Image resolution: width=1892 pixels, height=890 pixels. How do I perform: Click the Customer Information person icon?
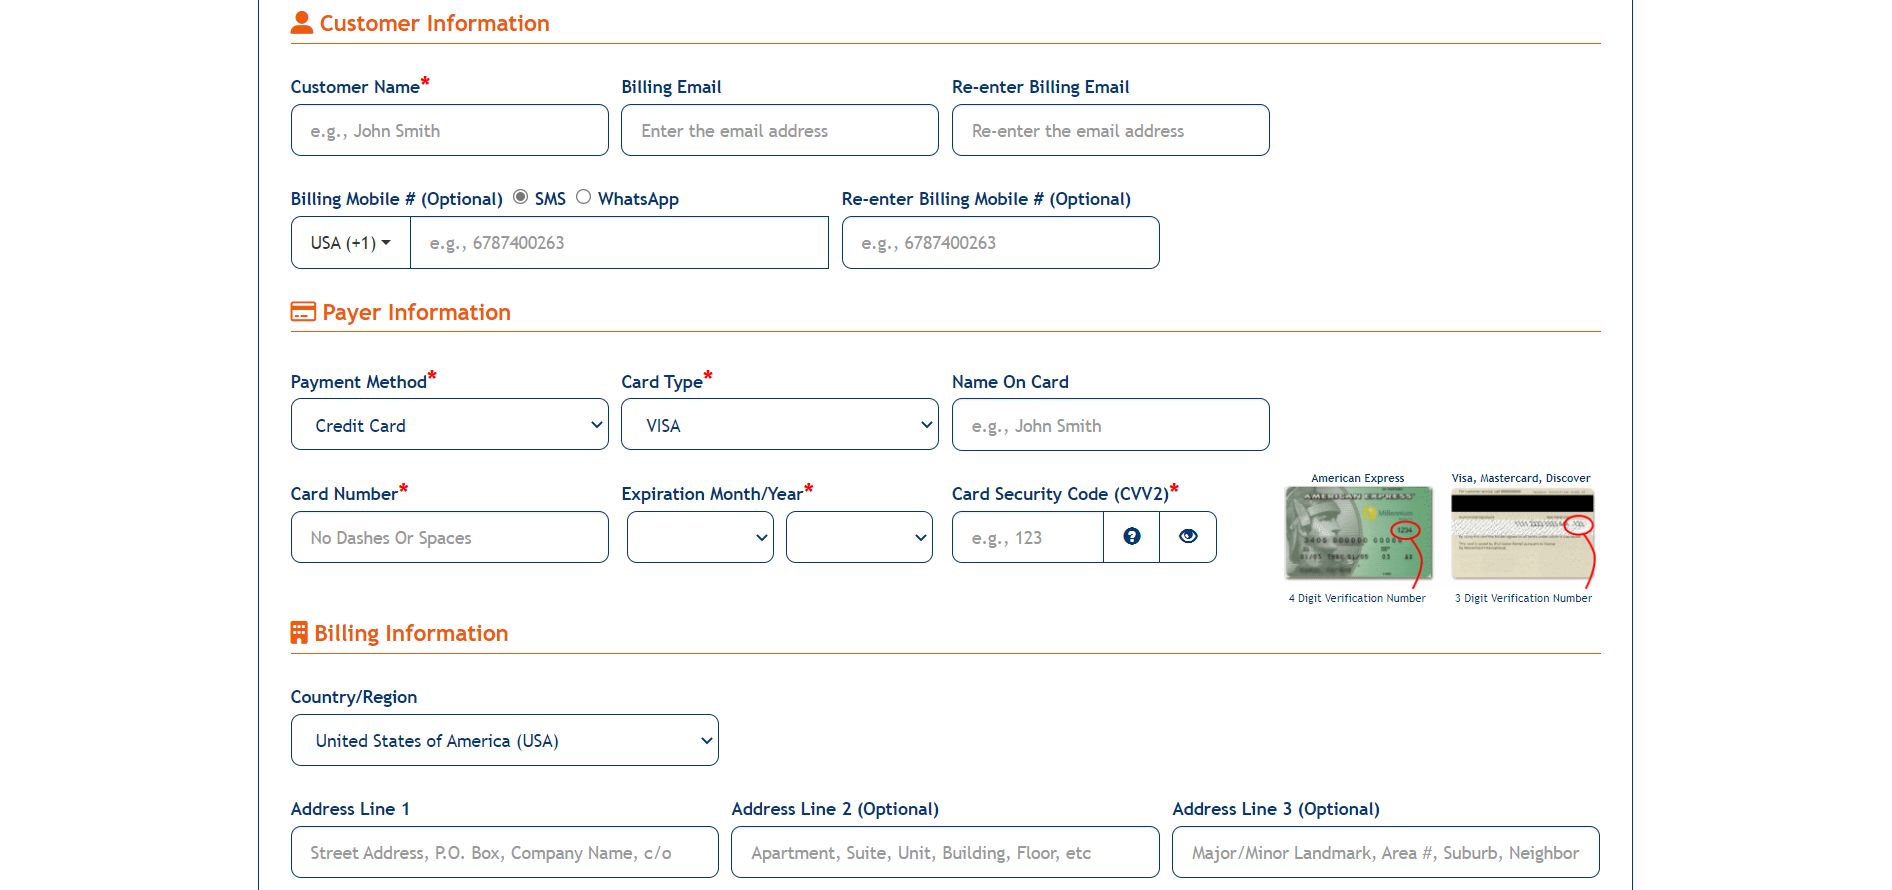click(x=301, y=23)
